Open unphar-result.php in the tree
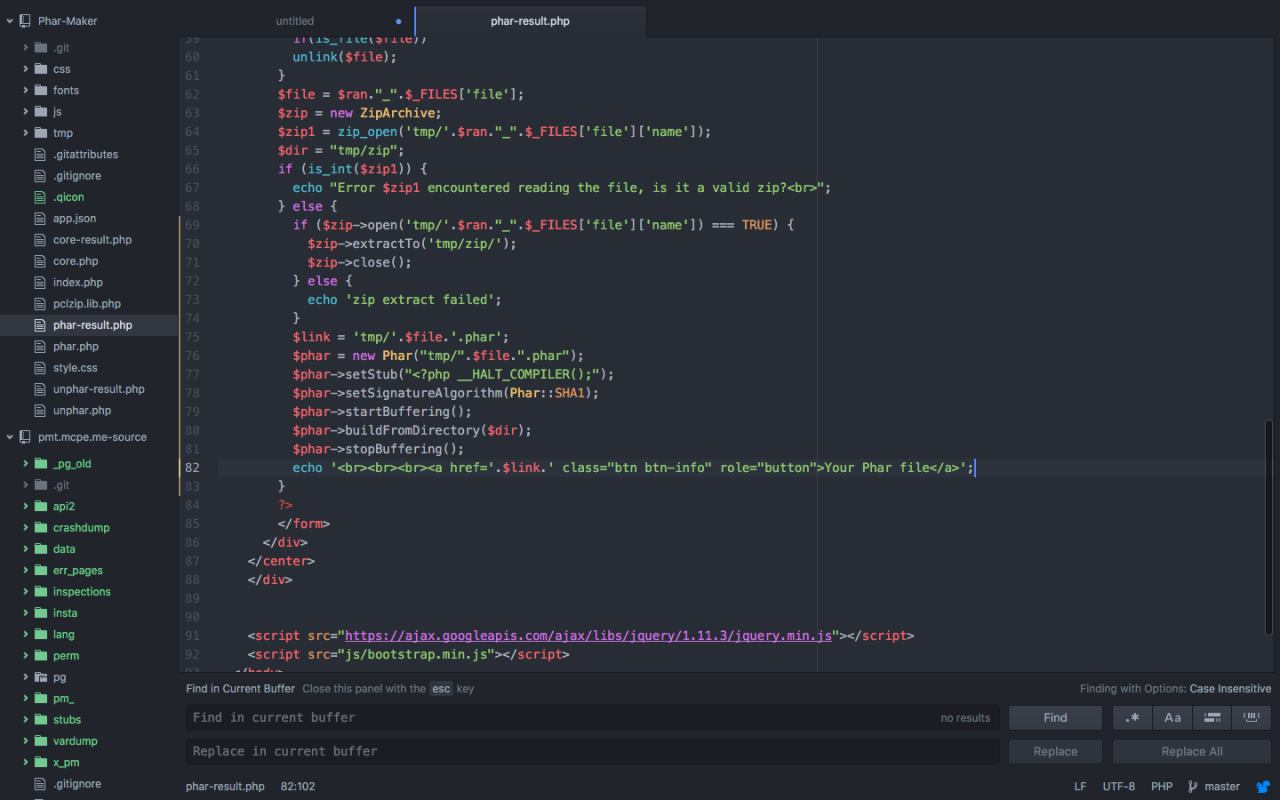The height and width of the screenshot is (800, 1280). coord(99,389)
